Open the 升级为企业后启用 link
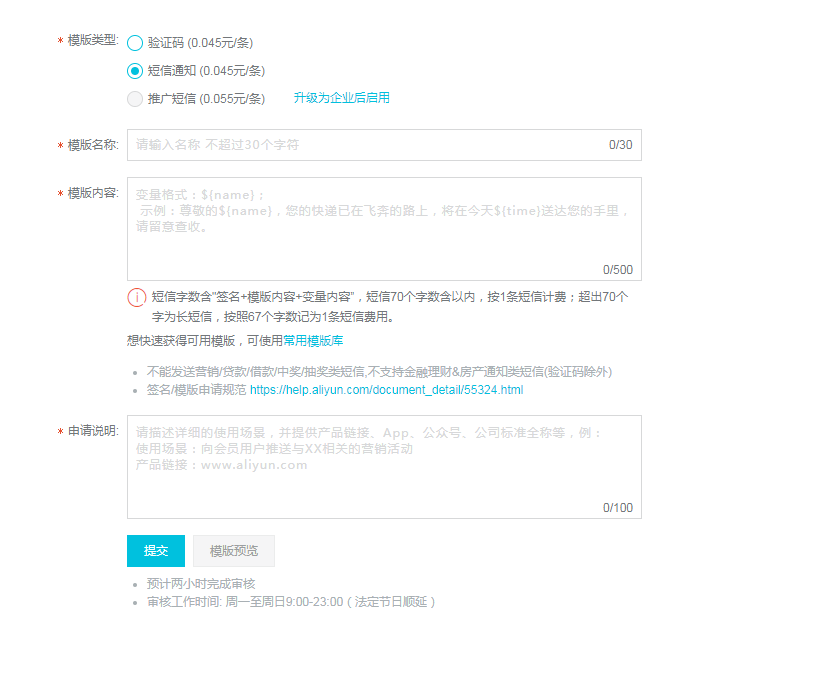 pos(341,98)
